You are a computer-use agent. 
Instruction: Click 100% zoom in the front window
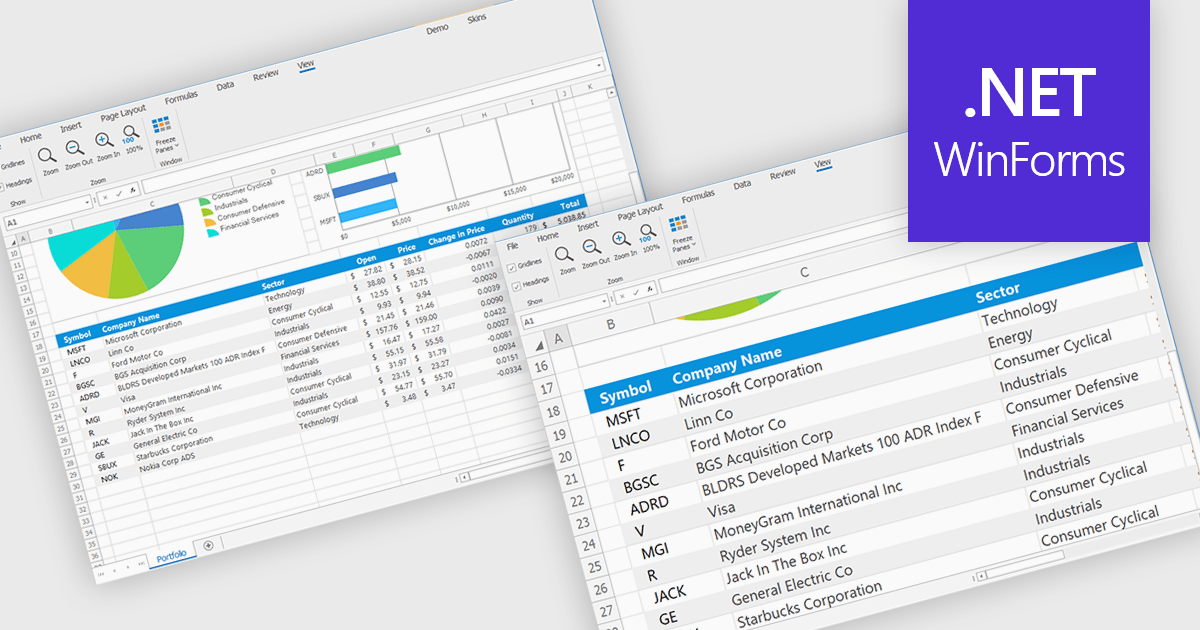click(x=646, y=233)
